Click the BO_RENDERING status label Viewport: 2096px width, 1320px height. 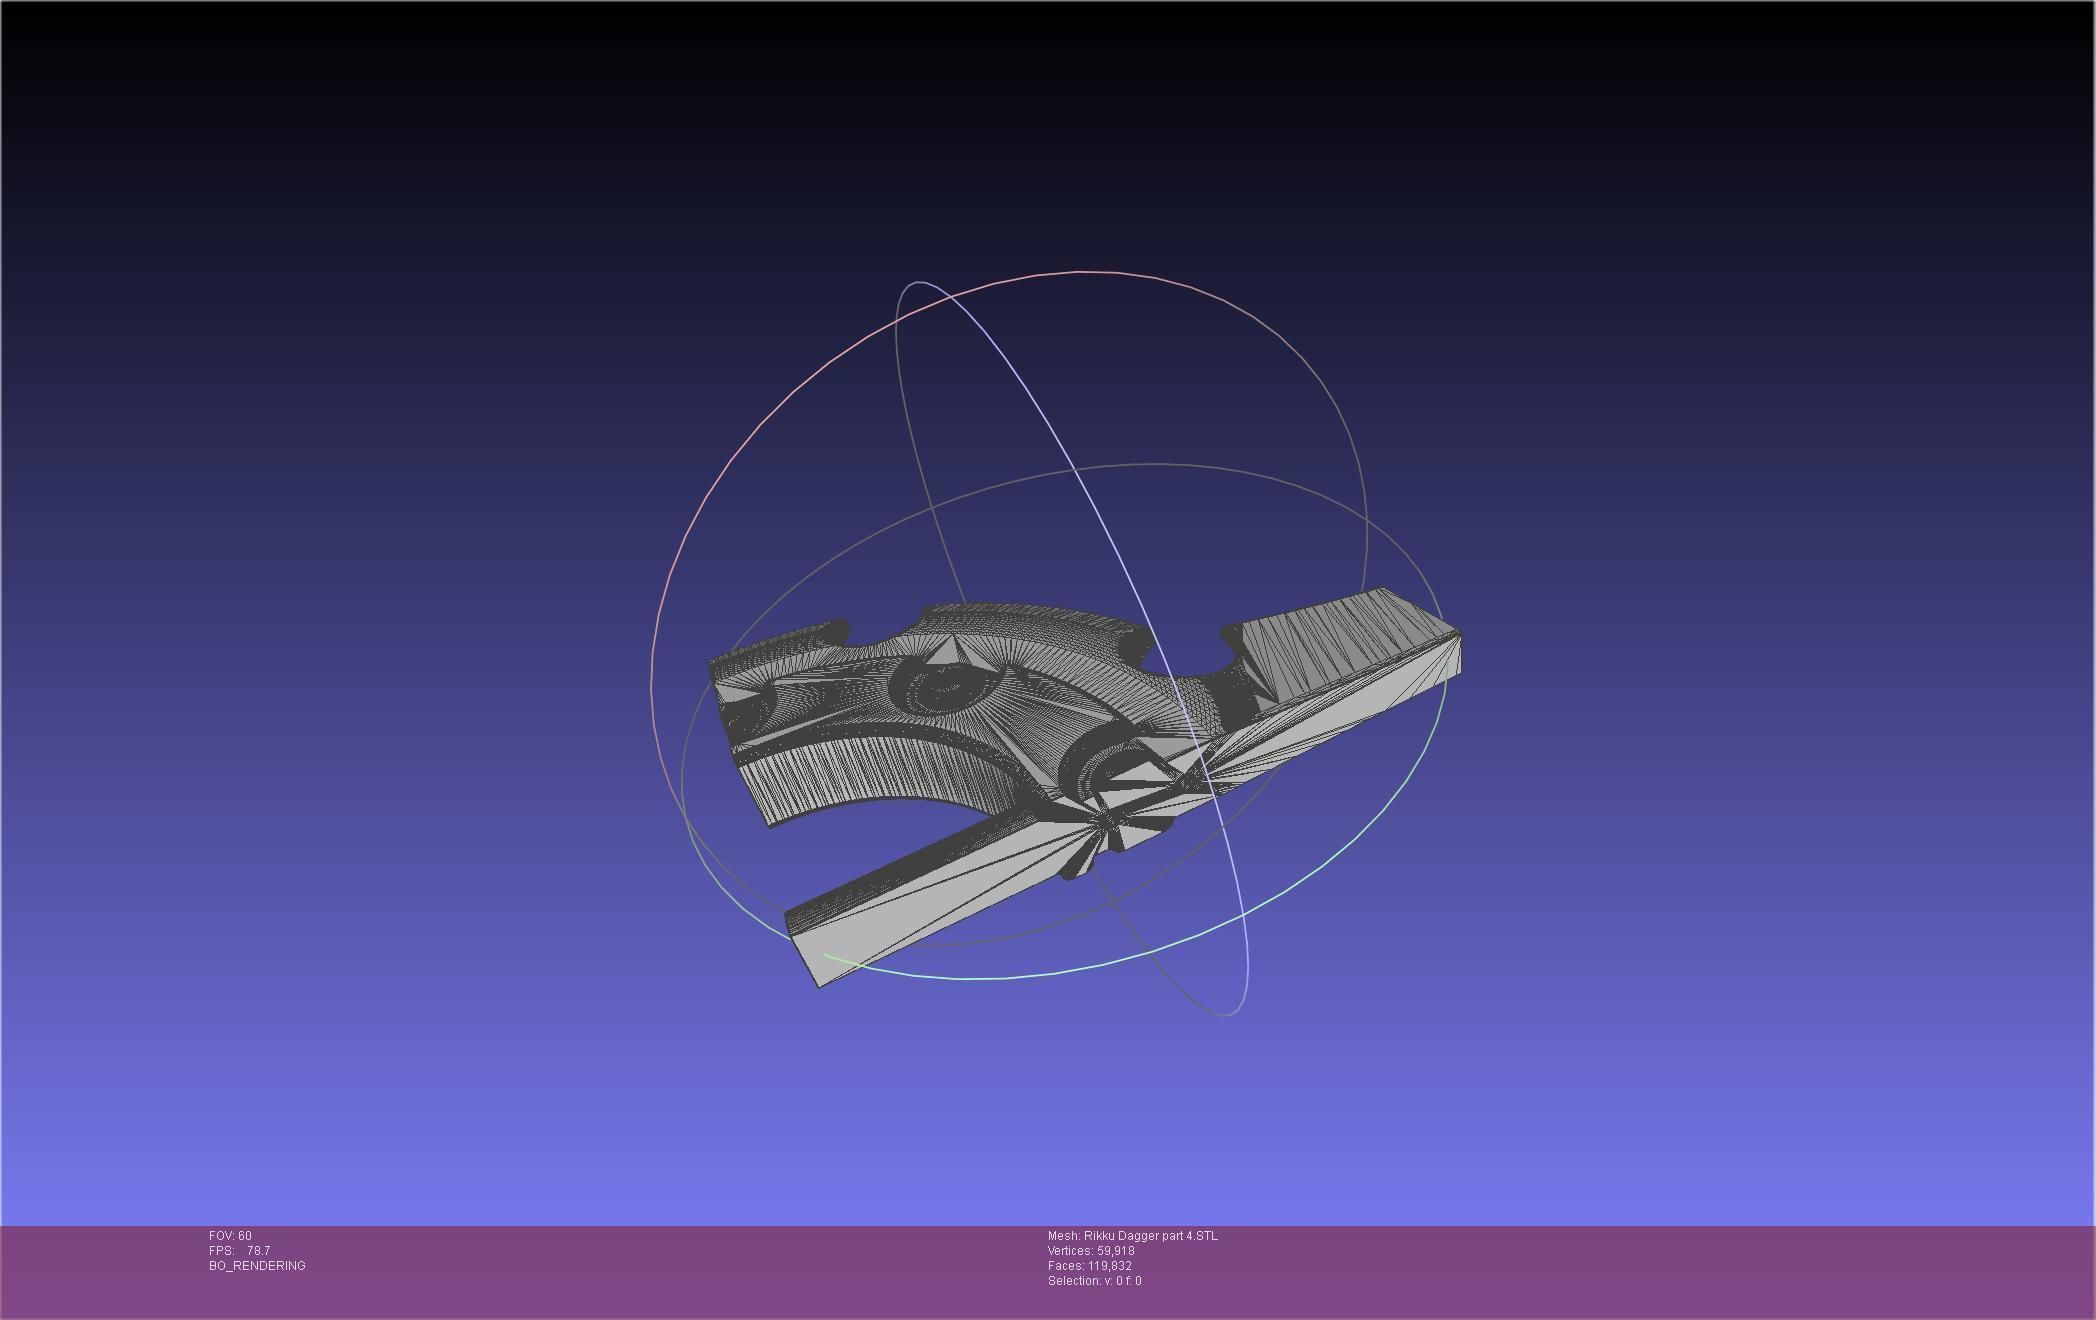tap(257, 1266)
